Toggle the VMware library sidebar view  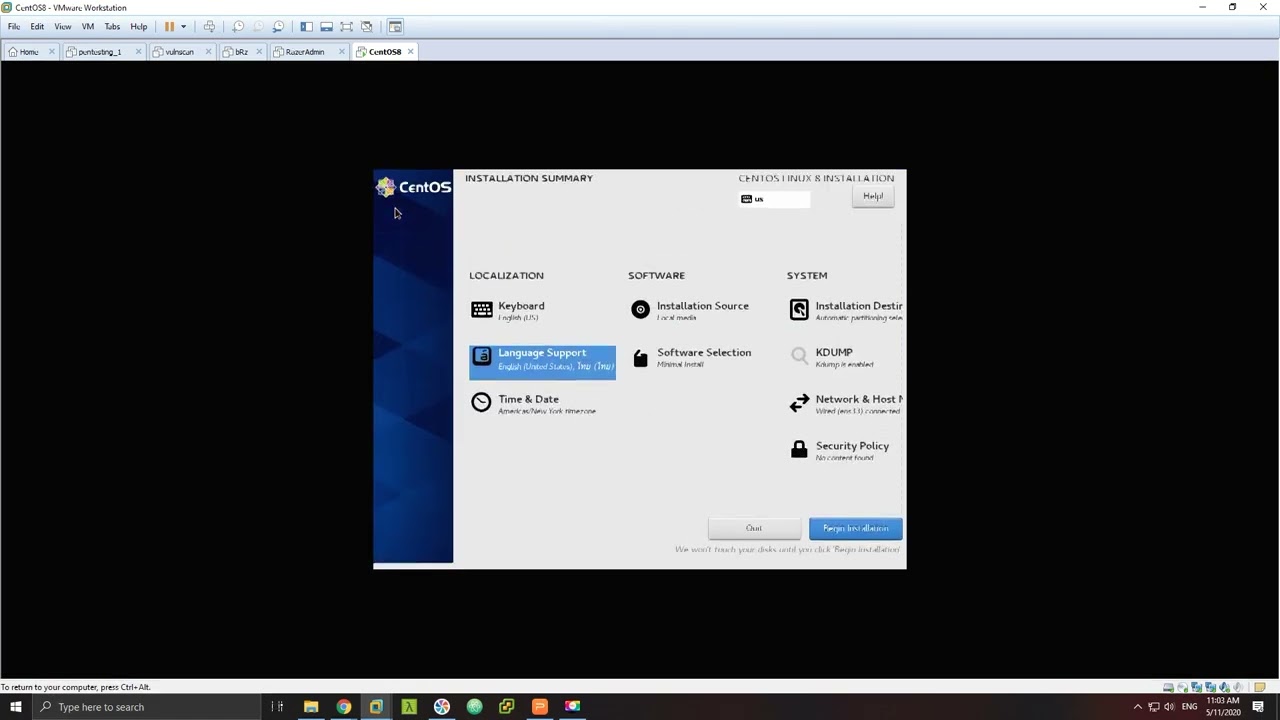click(x=306, y=26)
